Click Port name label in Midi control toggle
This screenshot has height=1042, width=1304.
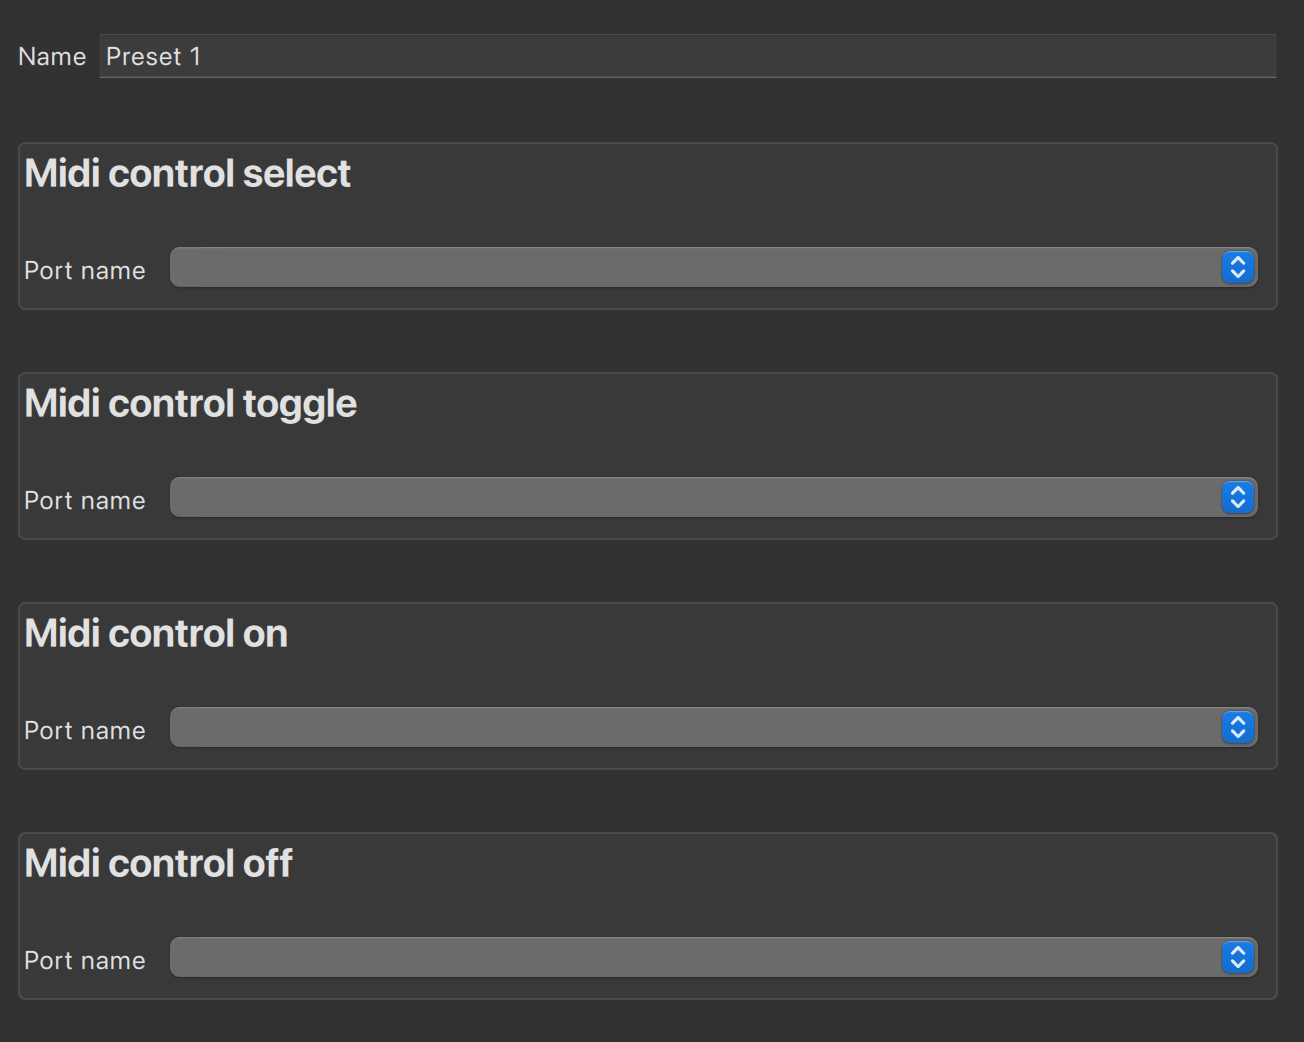85,501
